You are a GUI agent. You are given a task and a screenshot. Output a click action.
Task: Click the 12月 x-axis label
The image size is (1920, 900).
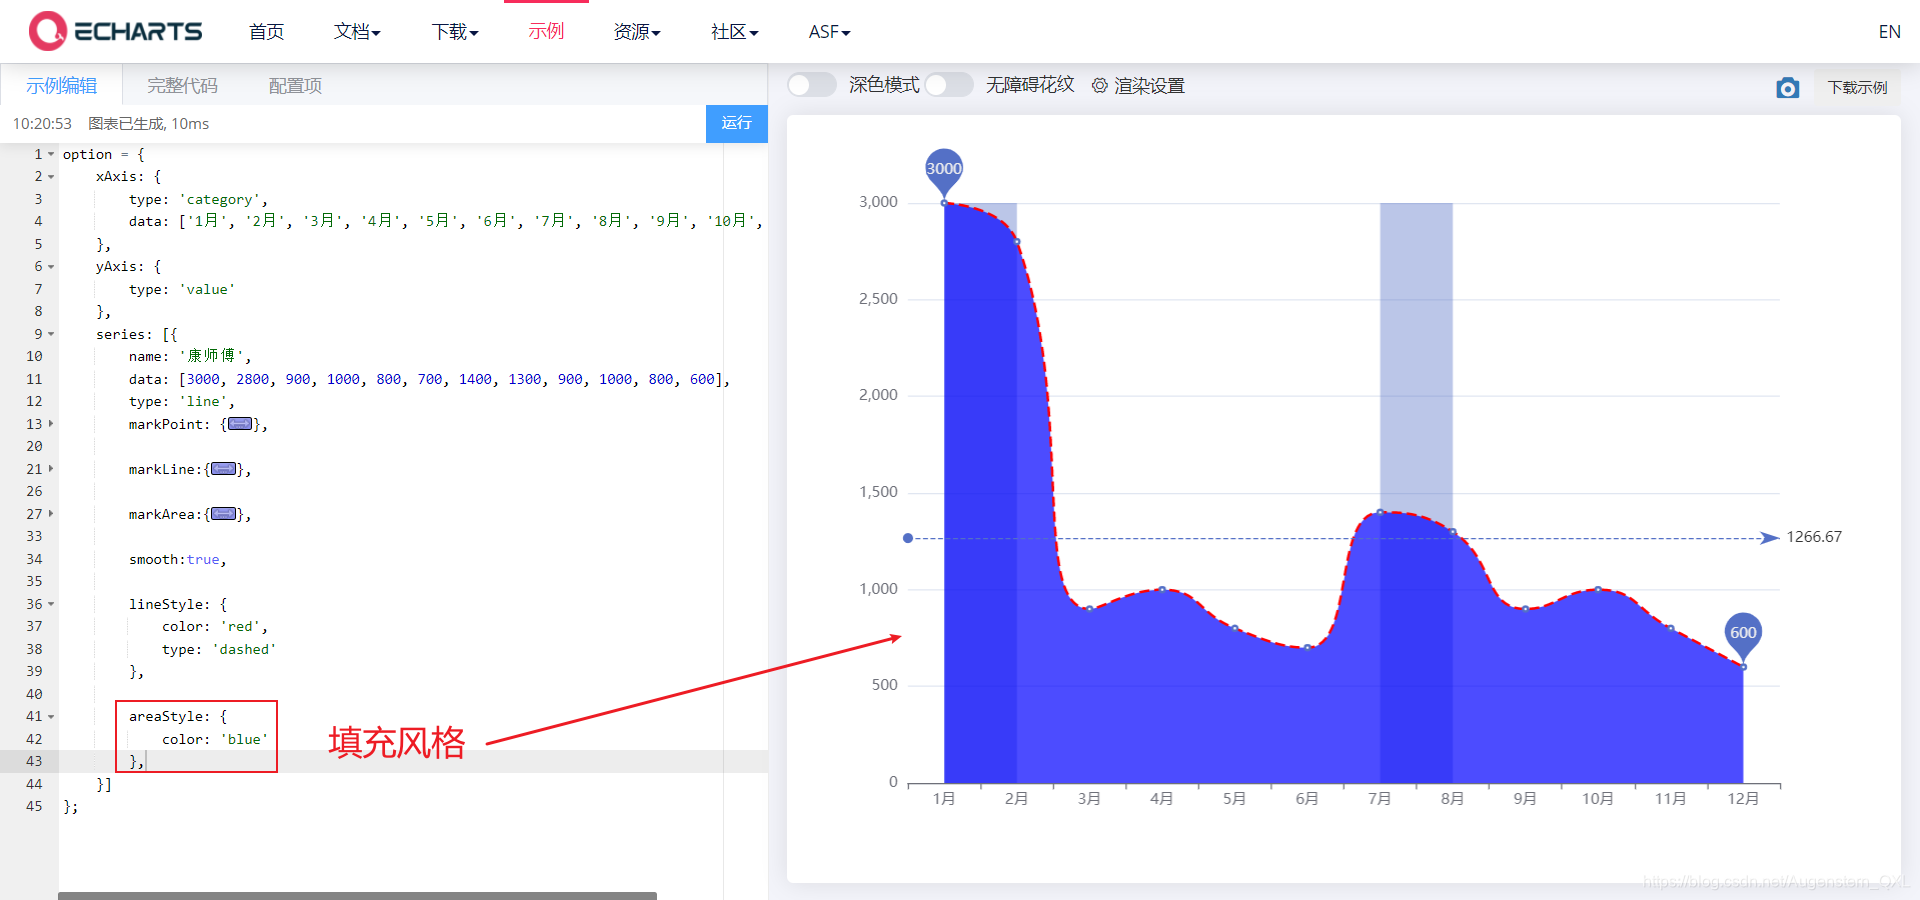[1743, 798]
